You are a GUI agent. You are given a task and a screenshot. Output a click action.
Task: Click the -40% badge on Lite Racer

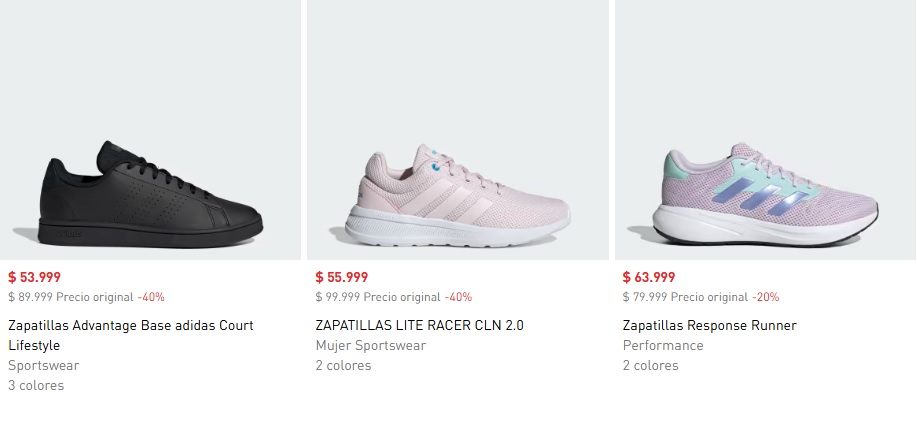(458, 297)
